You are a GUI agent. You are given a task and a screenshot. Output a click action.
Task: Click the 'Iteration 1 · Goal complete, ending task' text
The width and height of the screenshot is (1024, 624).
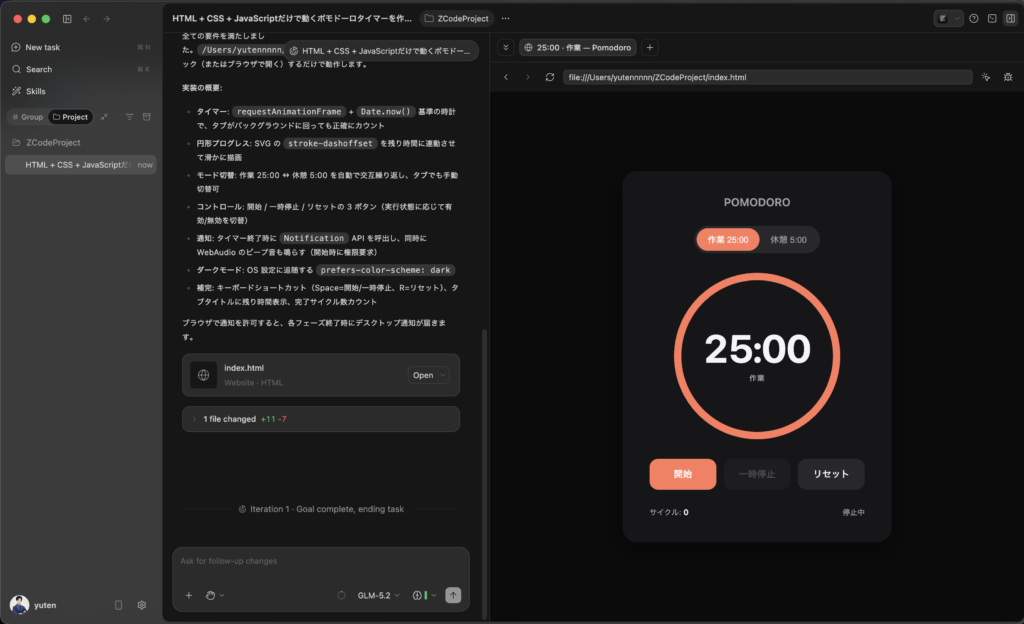click(x=327, y=509)
